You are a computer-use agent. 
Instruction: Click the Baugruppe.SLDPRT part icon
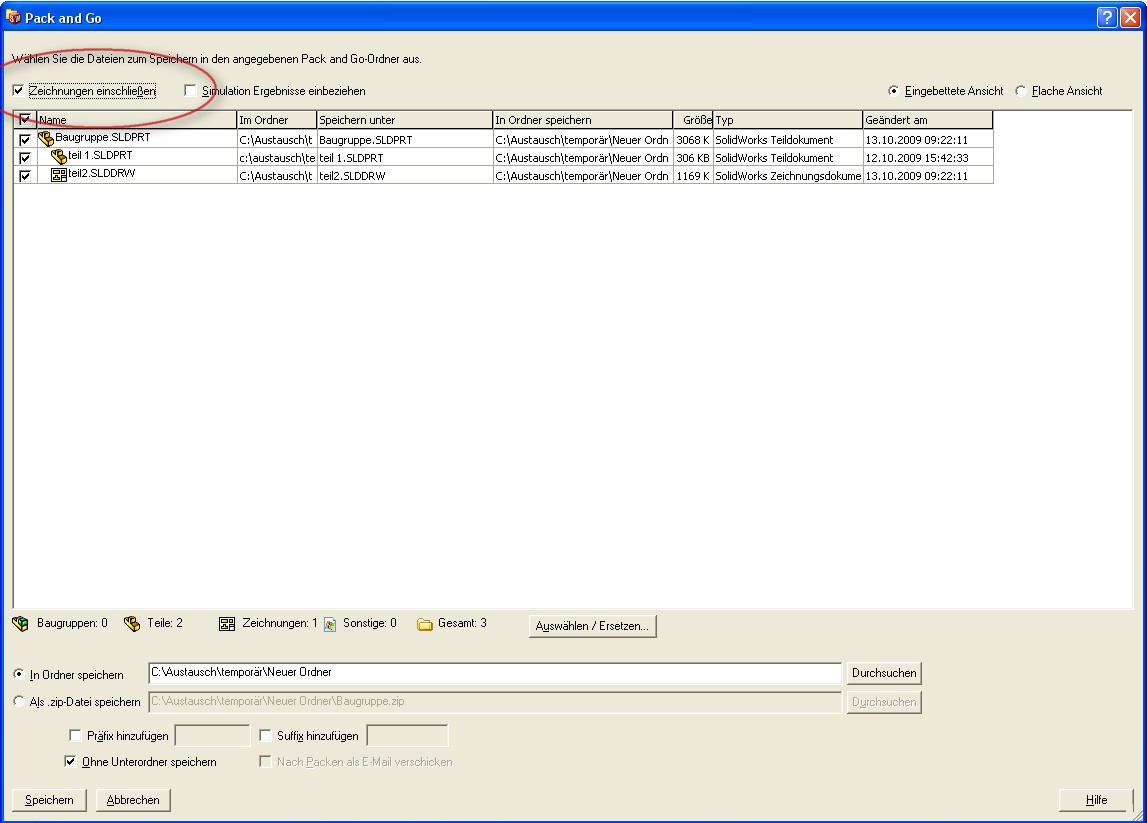46,138
